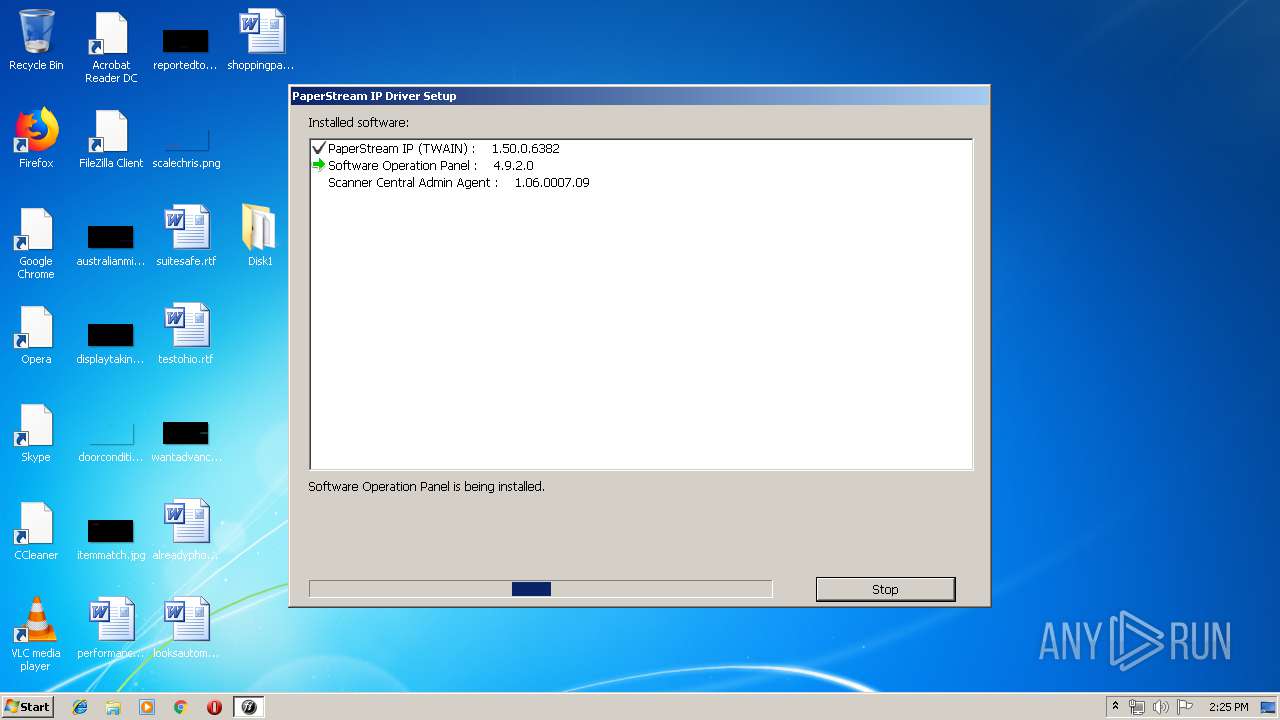1280x720 pixels.
Task: Click the 2:25 PM clock
Action: tap(1229, 707)
